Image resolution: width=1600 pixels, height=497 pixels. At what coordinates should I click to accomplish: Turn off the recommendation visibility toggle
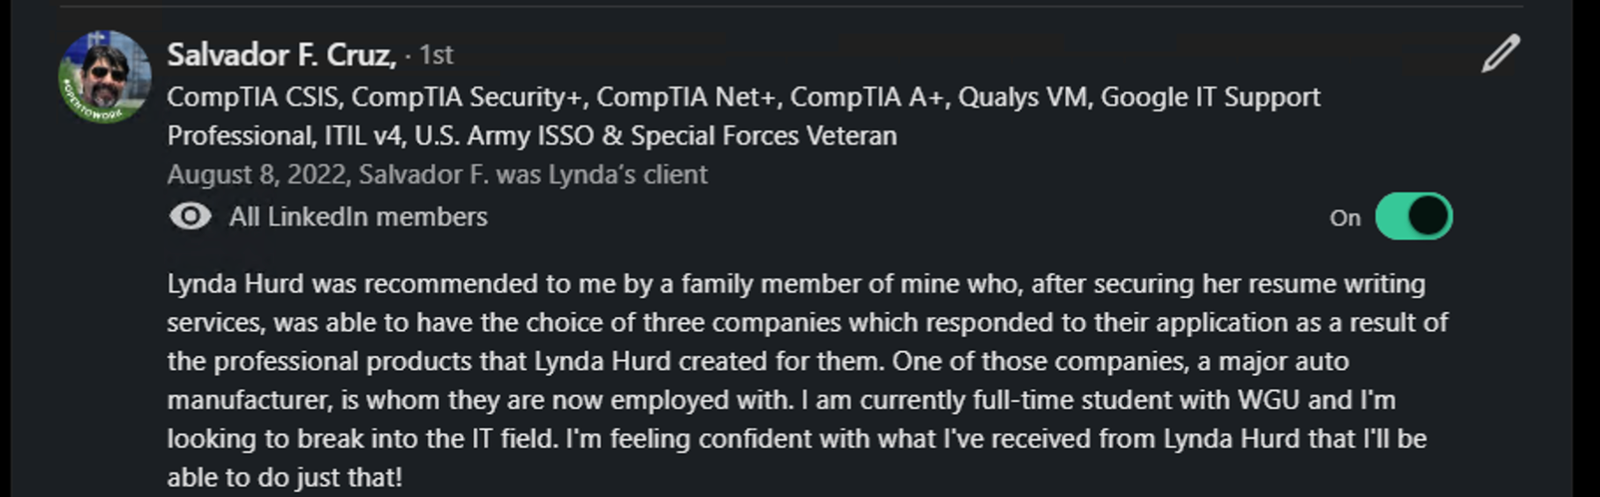click(1413, 216)
